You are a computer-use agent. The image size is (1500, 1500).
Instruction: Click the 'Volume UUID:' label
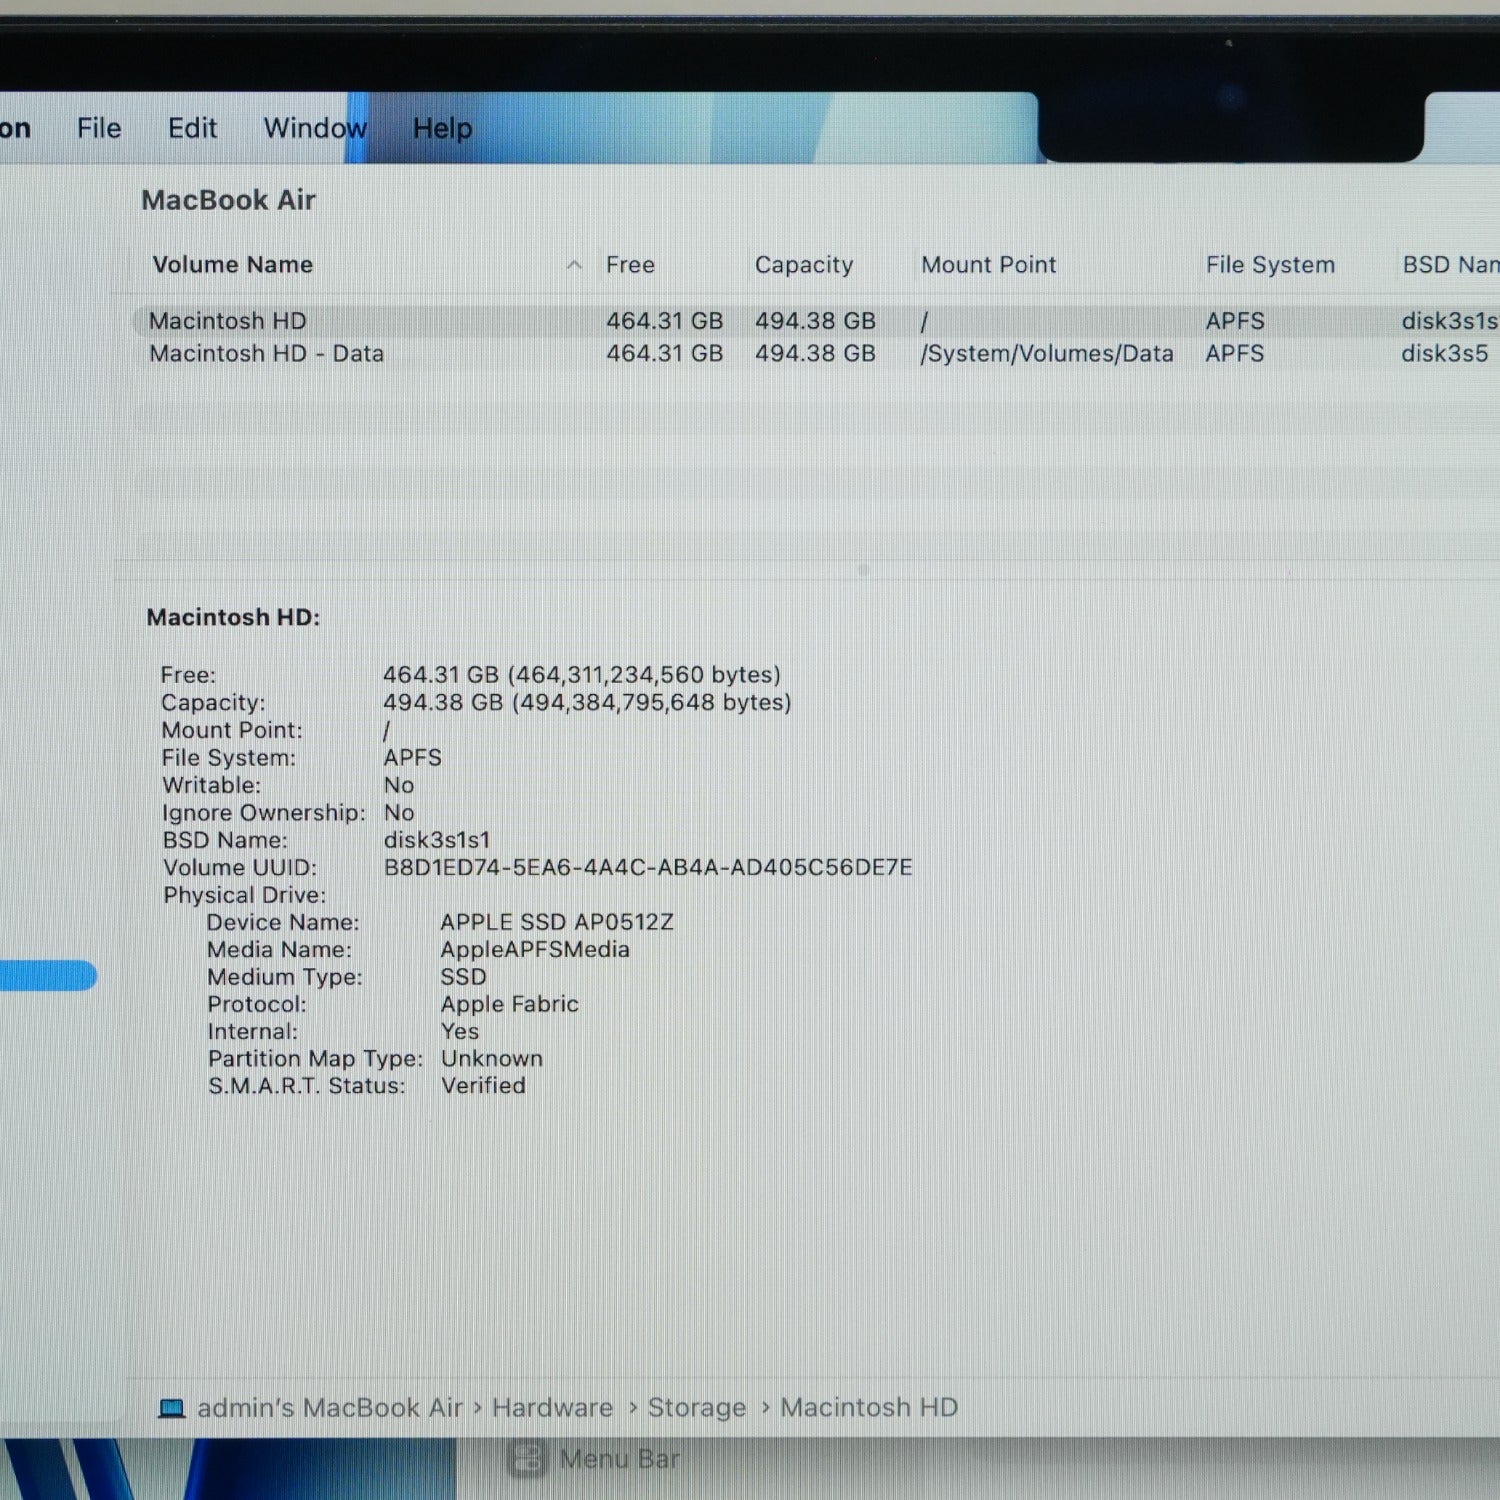pos(240,867)
